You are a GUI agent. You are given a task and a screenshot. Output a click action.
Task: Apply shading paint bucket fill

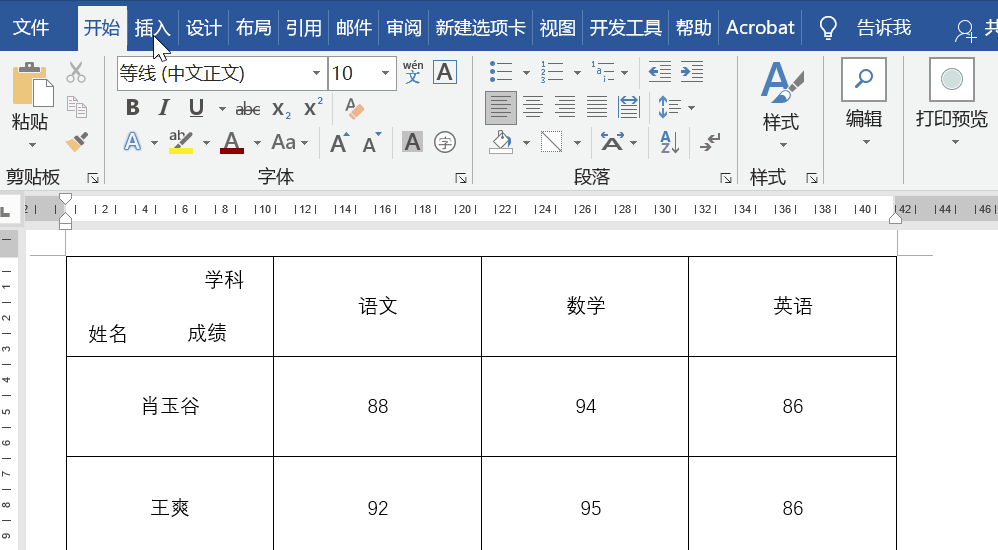(501, 142)
